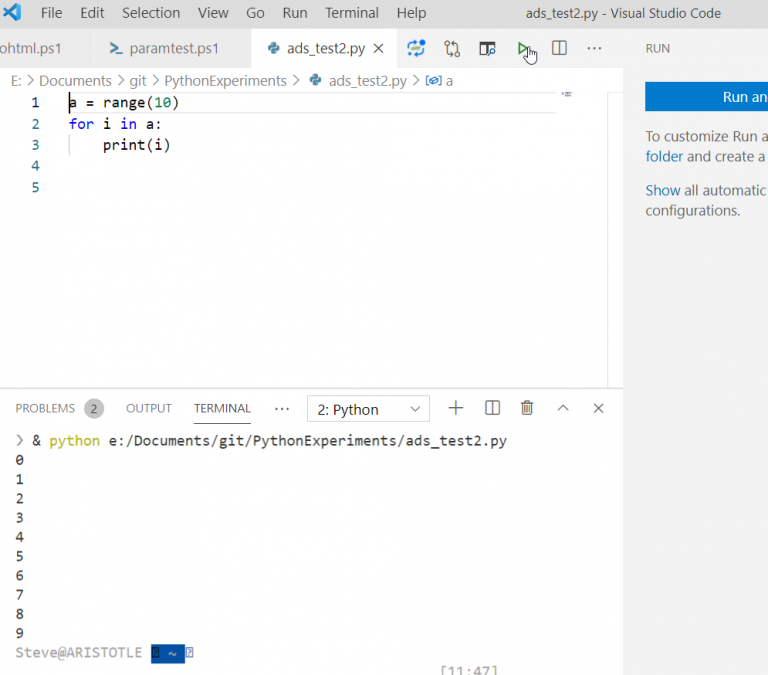Click the blue sync arrows icon in editor toolbar
The height and width of the screenshot is (675, 768).
(416, 48)
